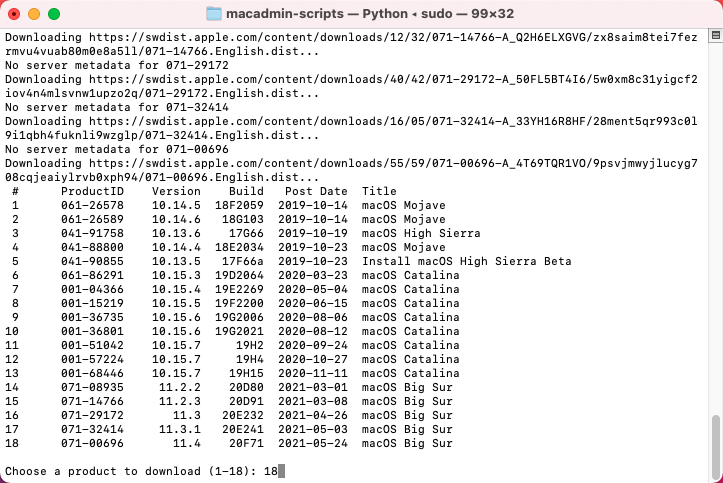Click build number 19H2

(249, 345)
